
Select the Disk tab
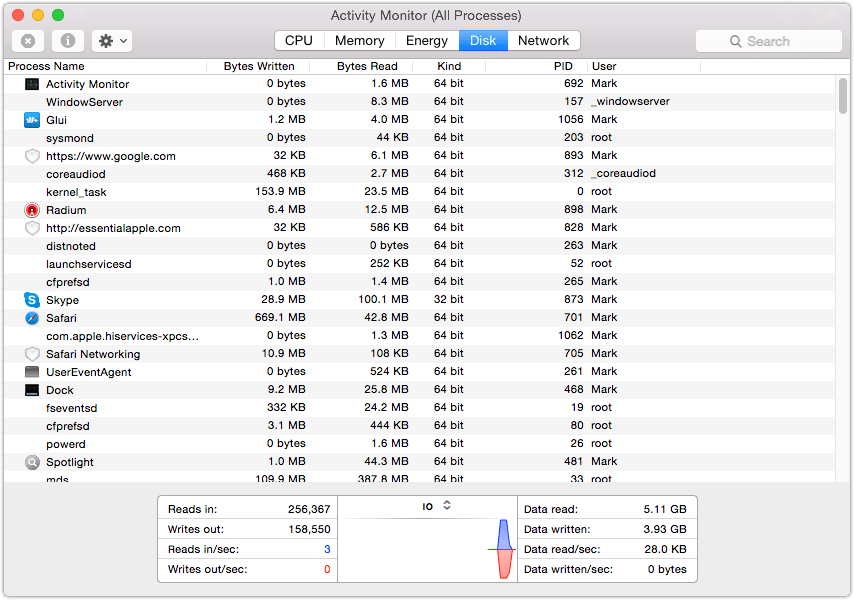483,41
